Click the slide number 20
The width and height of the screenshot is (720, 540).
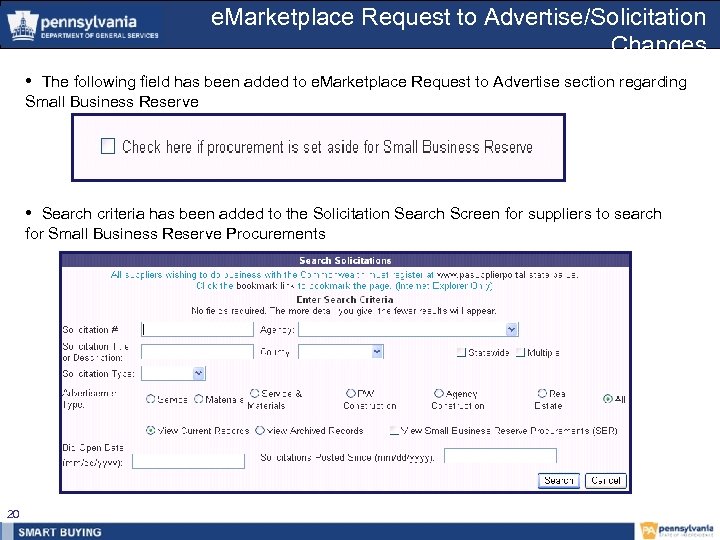[13, 514]
